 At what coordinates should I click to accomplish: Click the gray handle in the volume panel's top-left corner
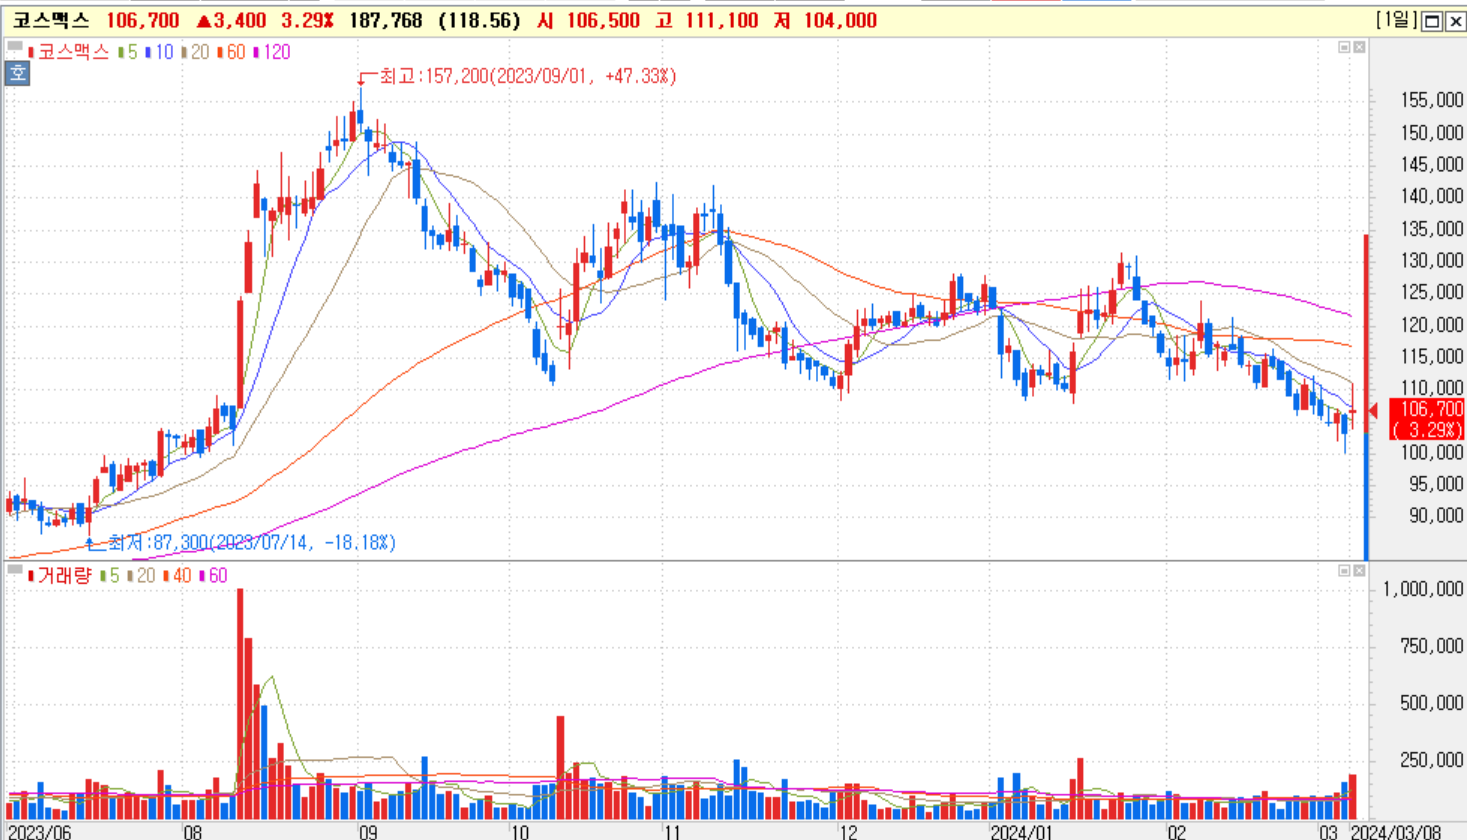tap(15, 569)
